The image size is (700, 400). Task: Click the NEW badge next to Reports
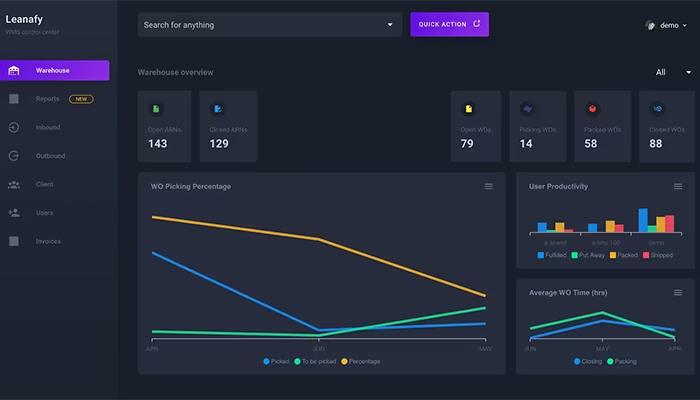click(x=81, y=99)
